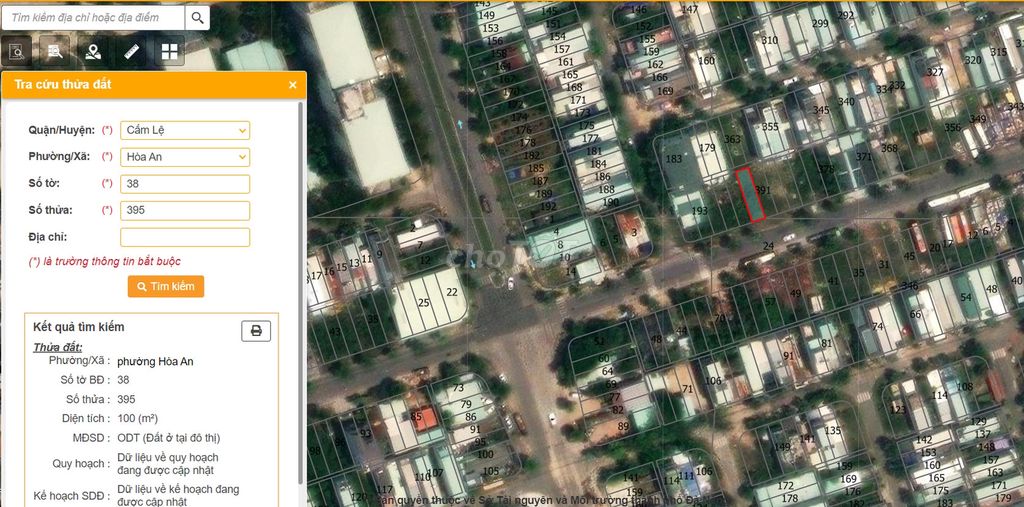Click parcel 57 on the map
Viewport: 1024px width, 507px height.
click(771, 301)
